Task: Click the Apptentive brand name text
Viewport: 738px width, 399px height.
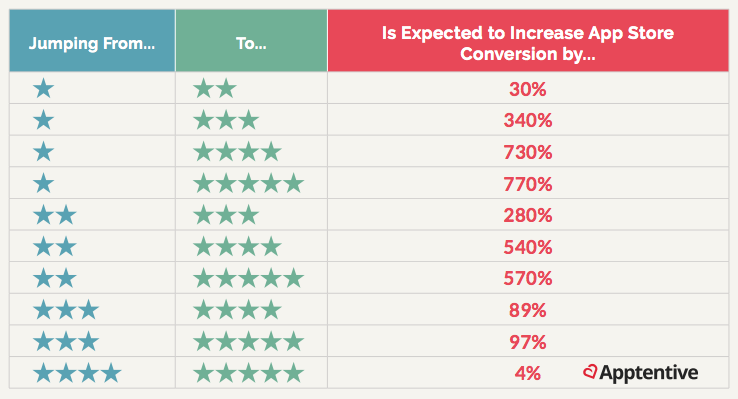Action: point(649,373)
